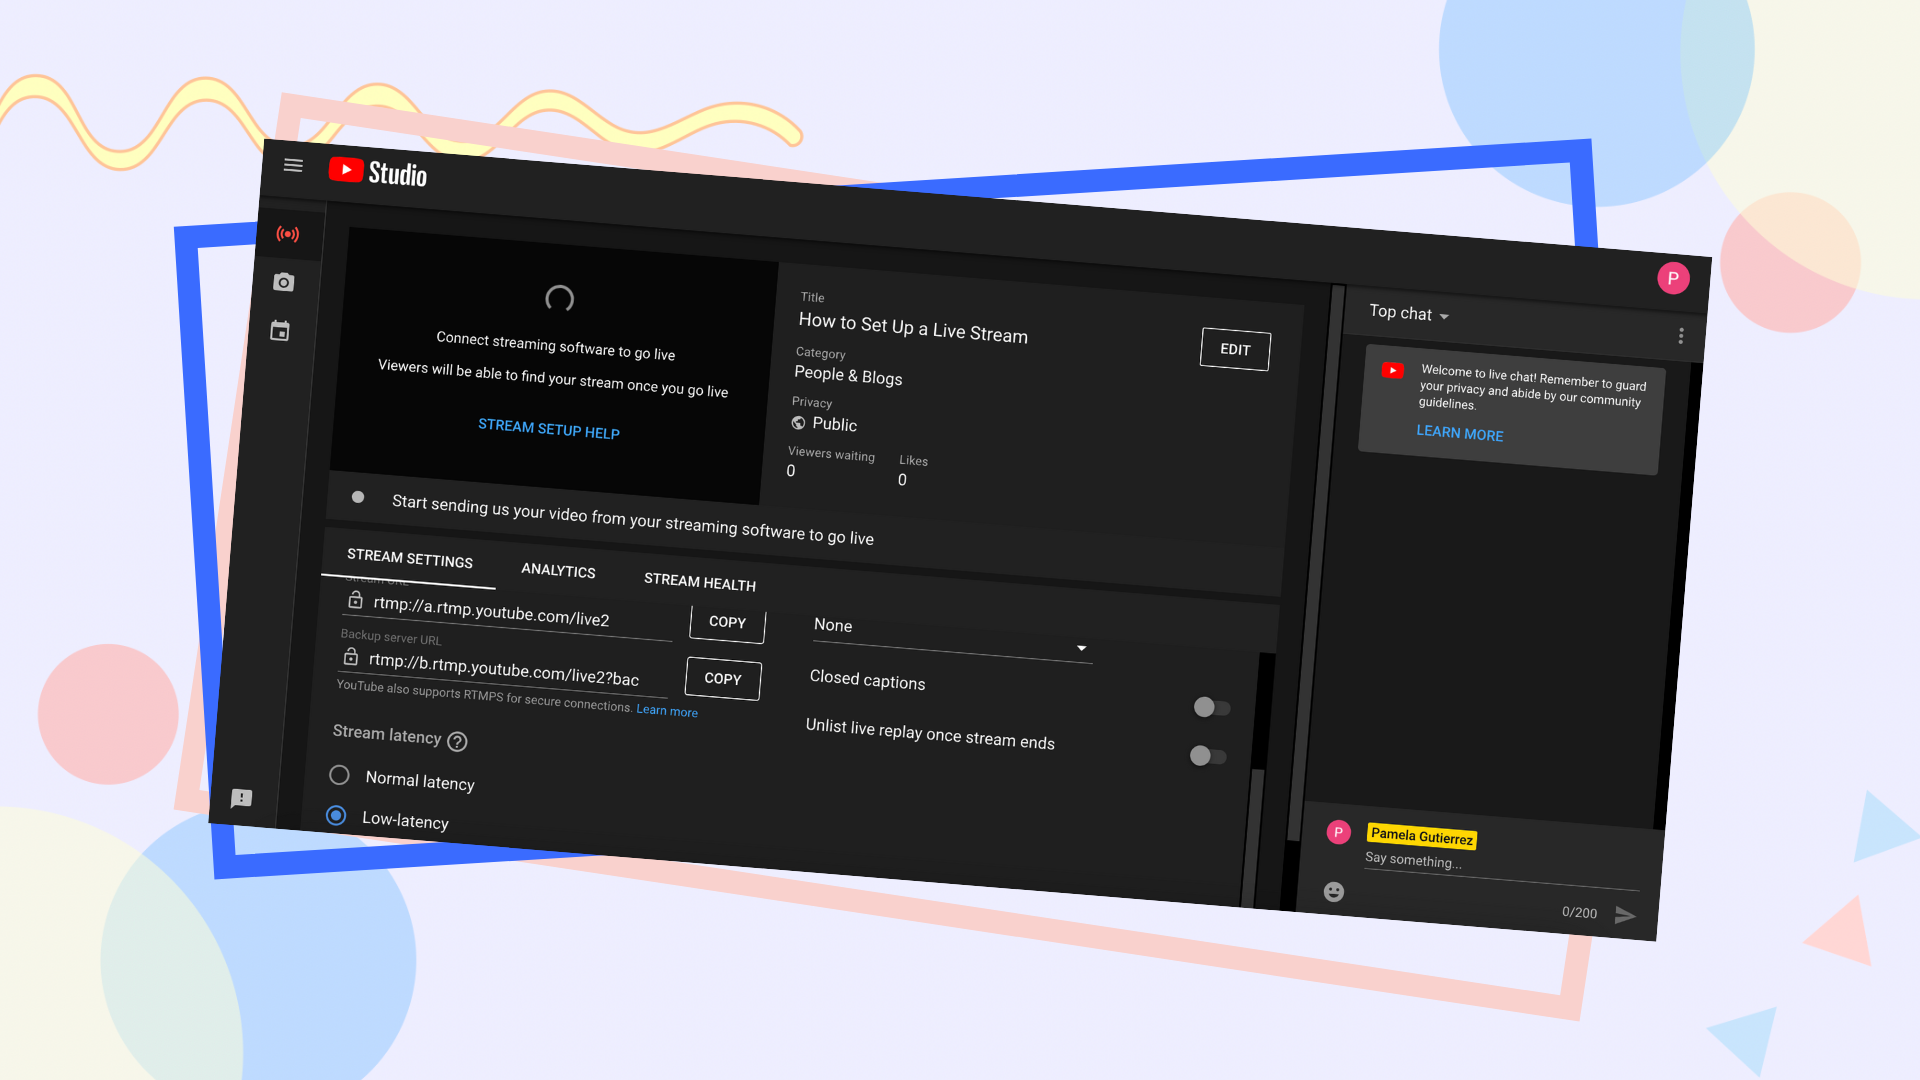This screenshot has height=1080, width=1920.
Task: Select the Live stream sidebar icon
Action: [288, 234]
